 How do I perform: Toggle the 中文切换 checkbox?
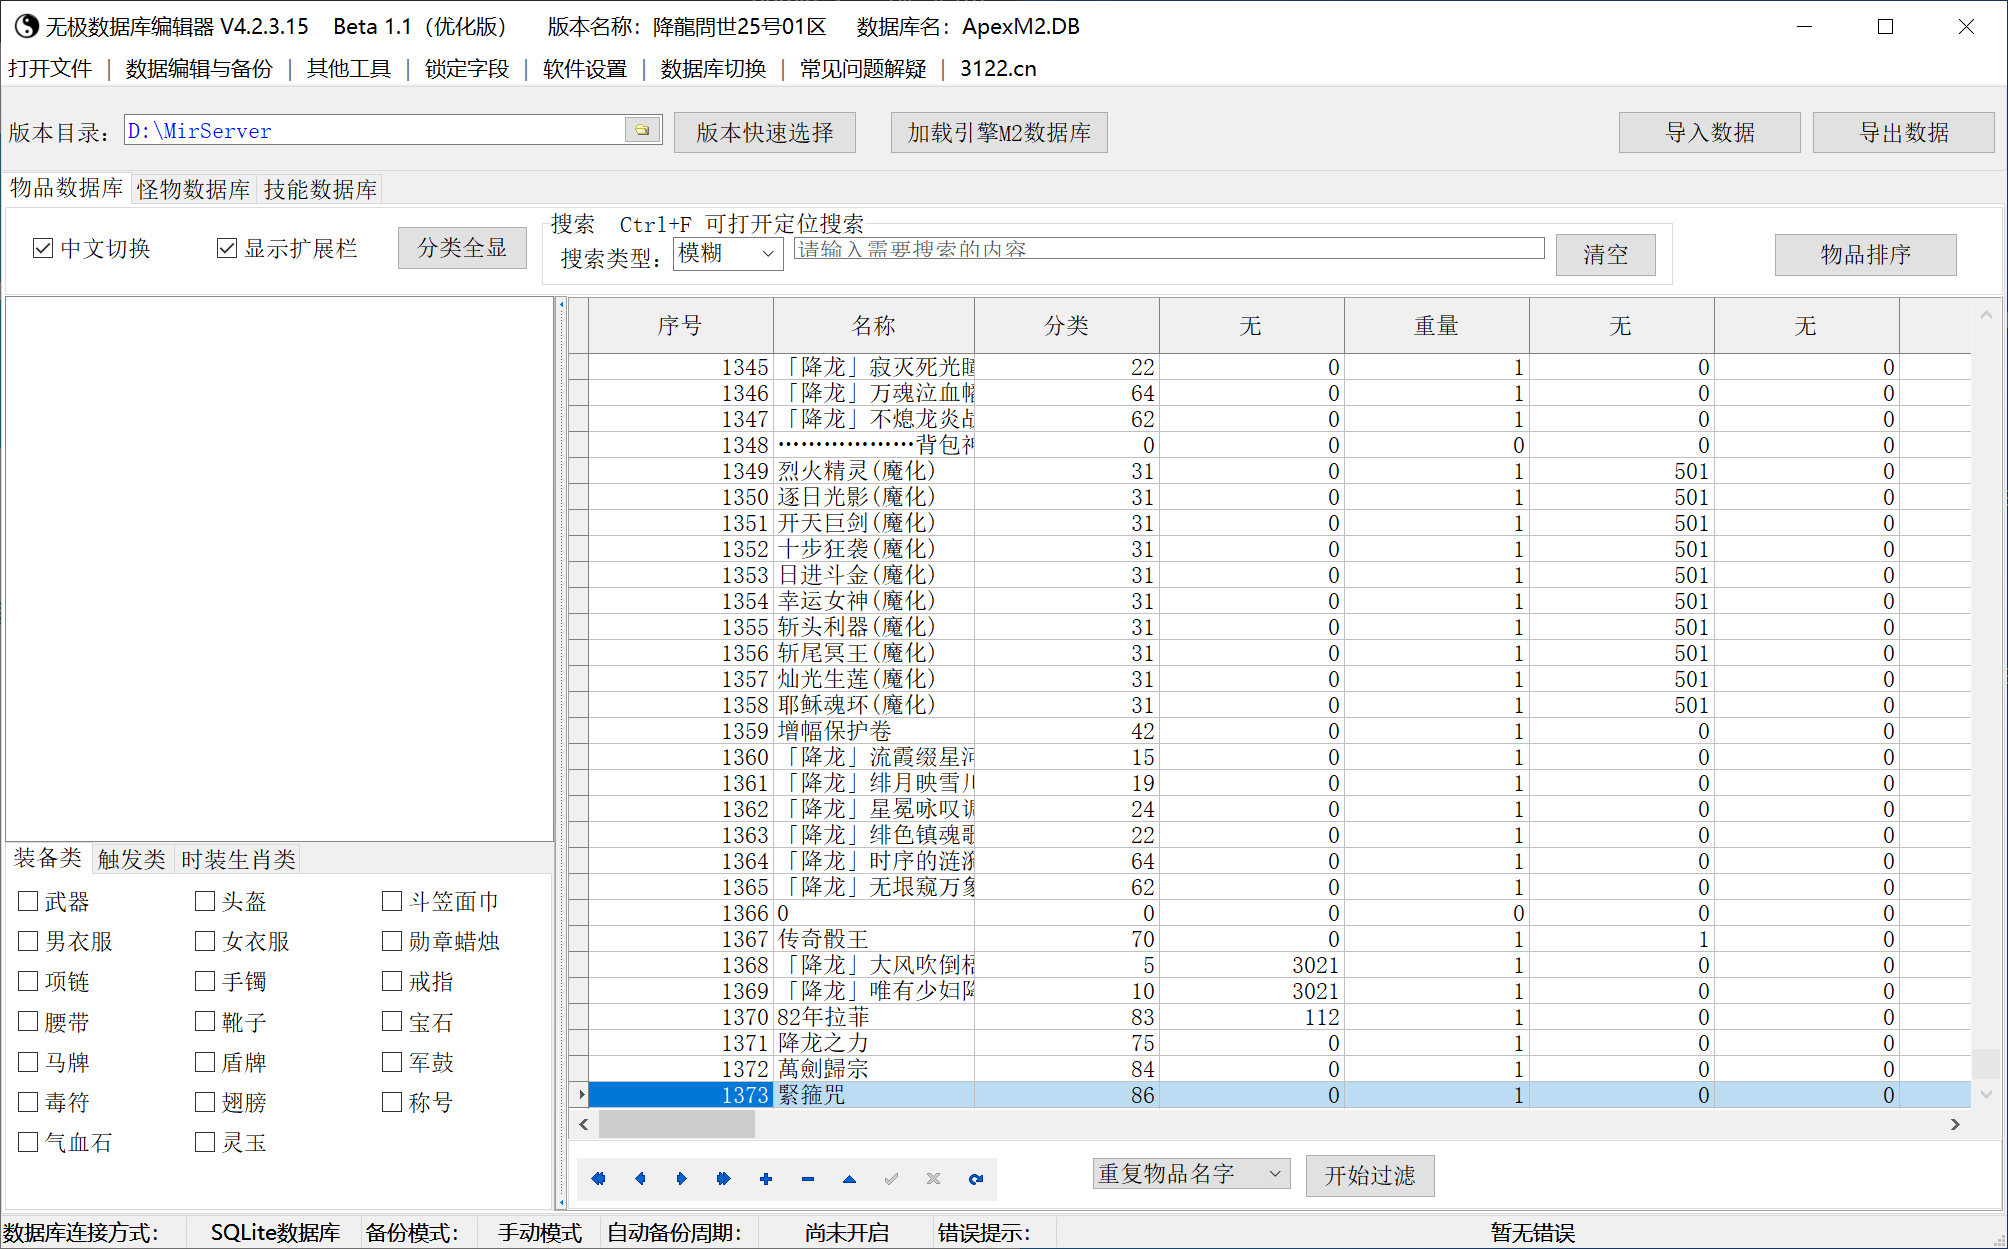point(43,248)
